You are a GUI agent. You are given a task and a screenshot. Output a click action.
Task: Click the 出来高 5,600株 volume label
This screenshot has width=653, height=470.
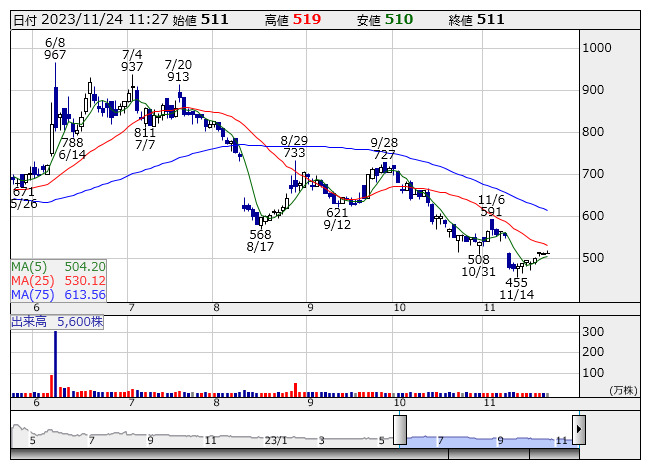click(57, 322)
